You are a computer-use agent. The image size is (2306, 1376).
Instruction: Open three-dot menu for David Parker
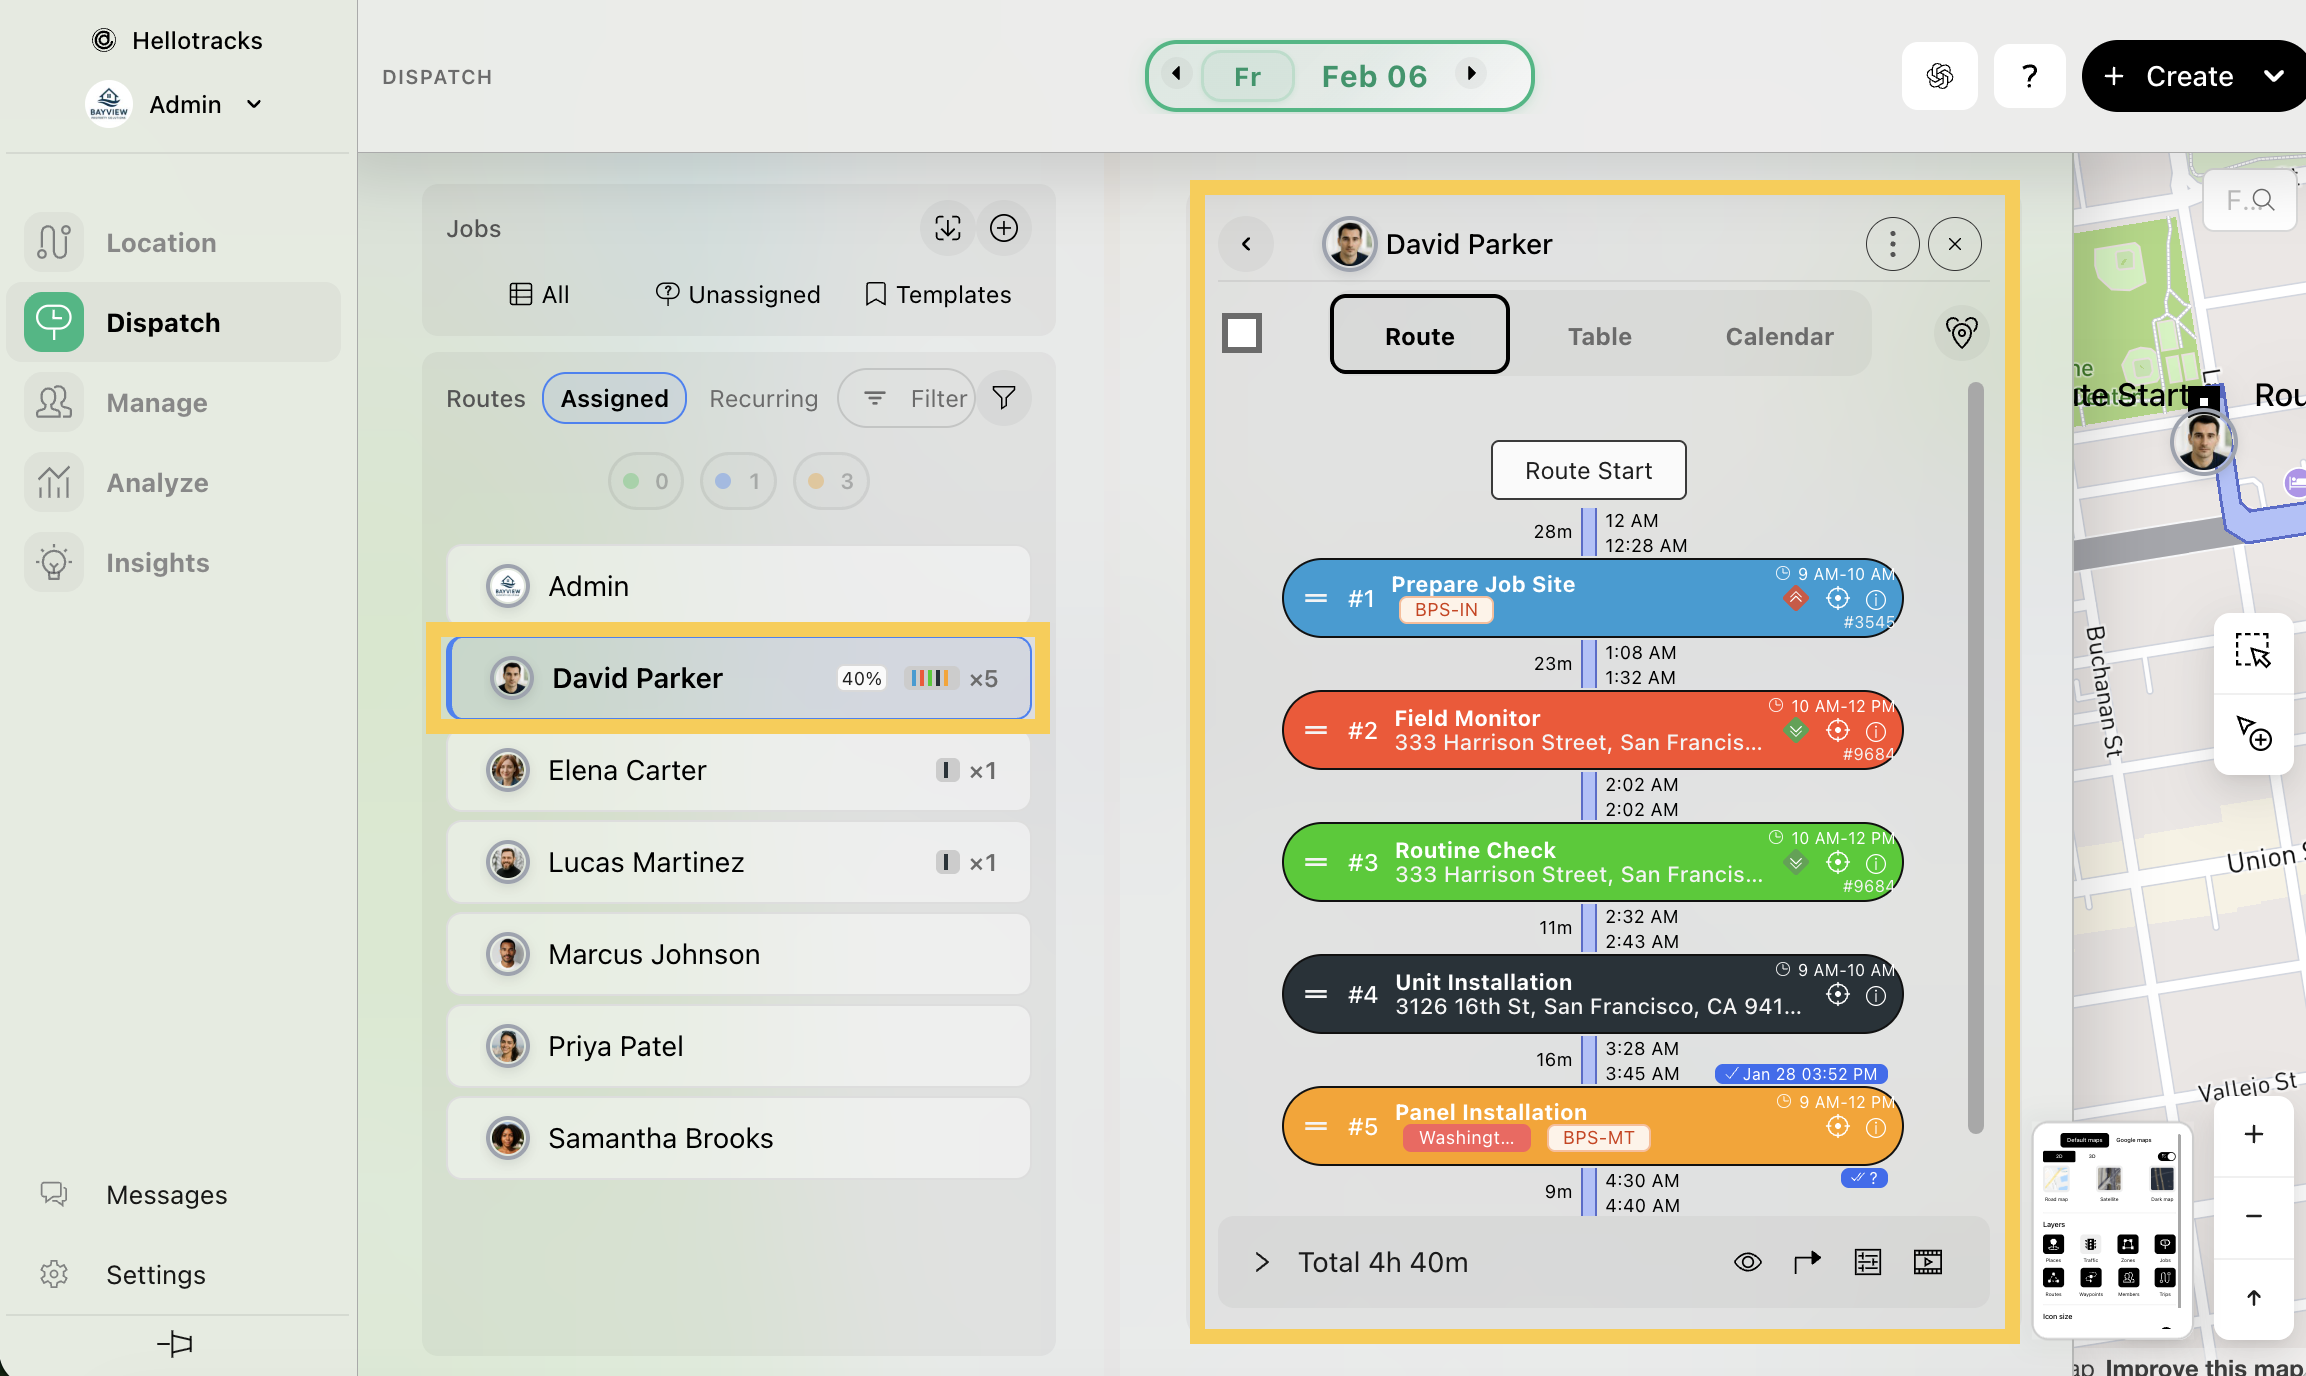pos(1892,244)
